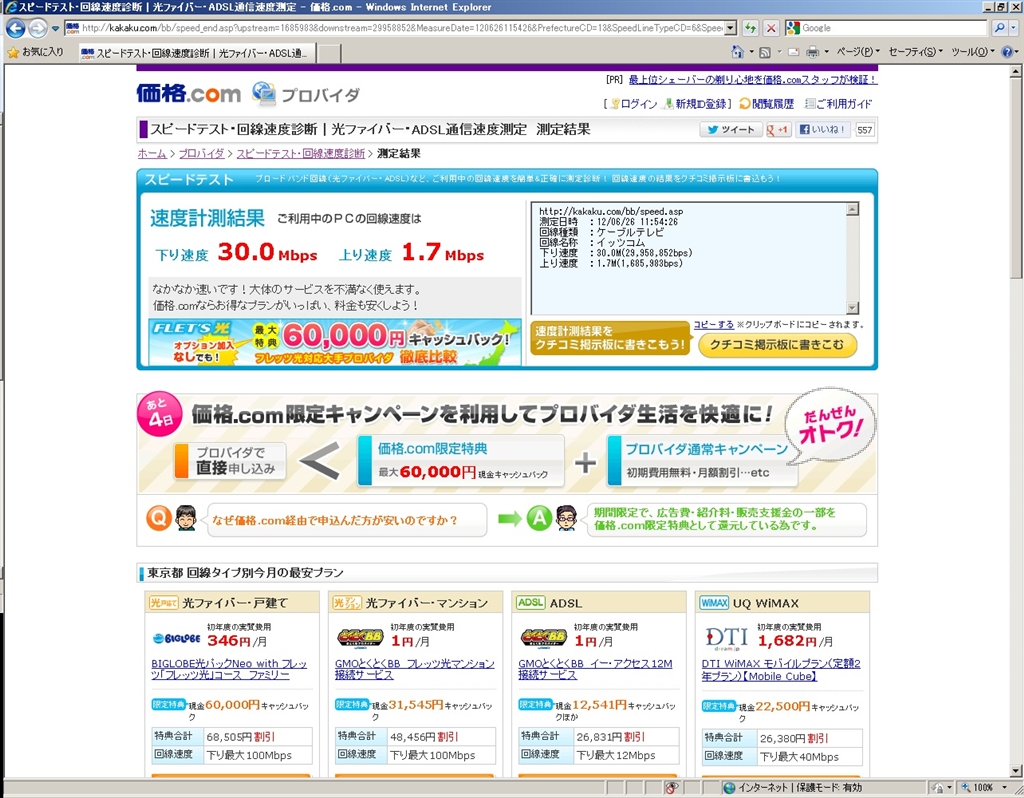
Task: Click the DTI logo in UQ WiMAX card
Action: coord(726,638)
